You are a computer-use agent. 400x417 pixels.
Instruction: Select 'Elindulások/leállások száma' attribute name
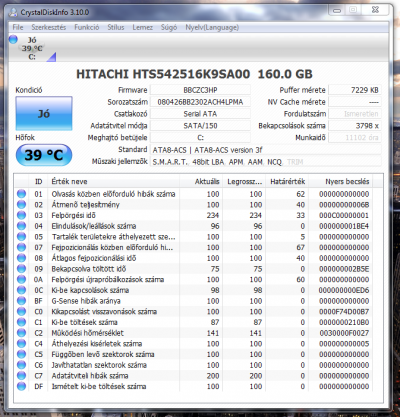(94, 226)
